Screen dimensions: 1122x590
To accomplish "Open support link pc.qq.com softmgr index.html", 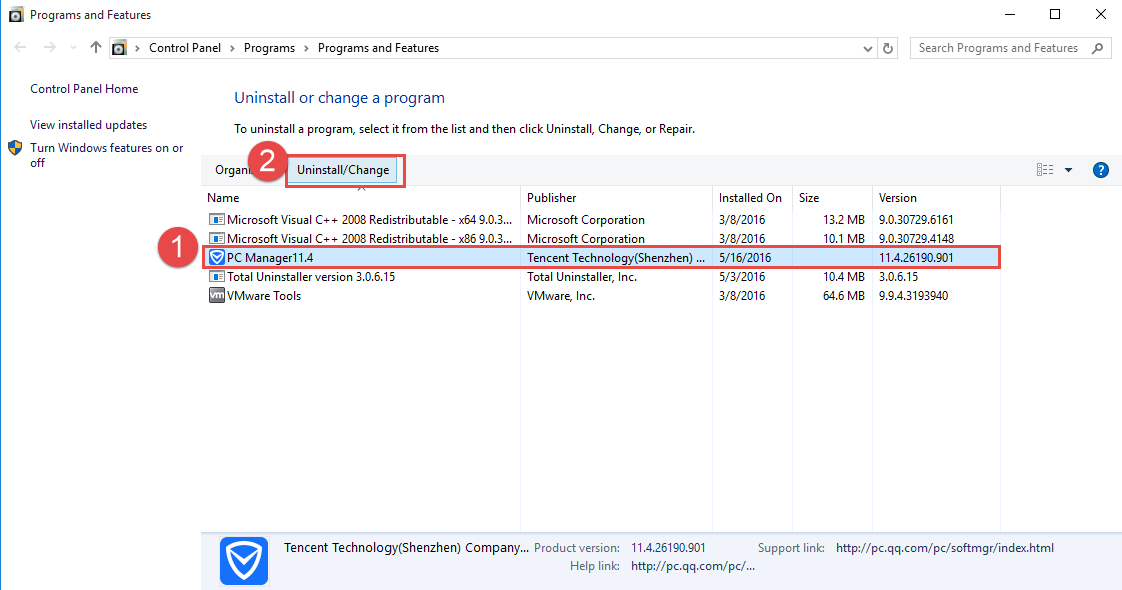I will pos(945,549).
